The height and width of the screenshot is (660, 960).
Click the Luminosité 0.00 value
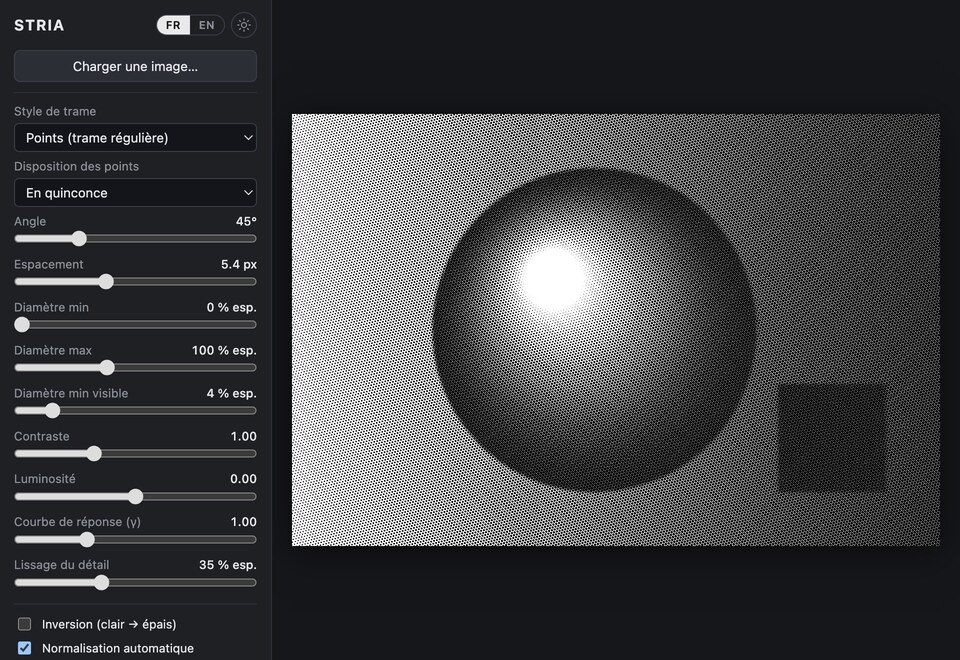click(x=243, y=479)
